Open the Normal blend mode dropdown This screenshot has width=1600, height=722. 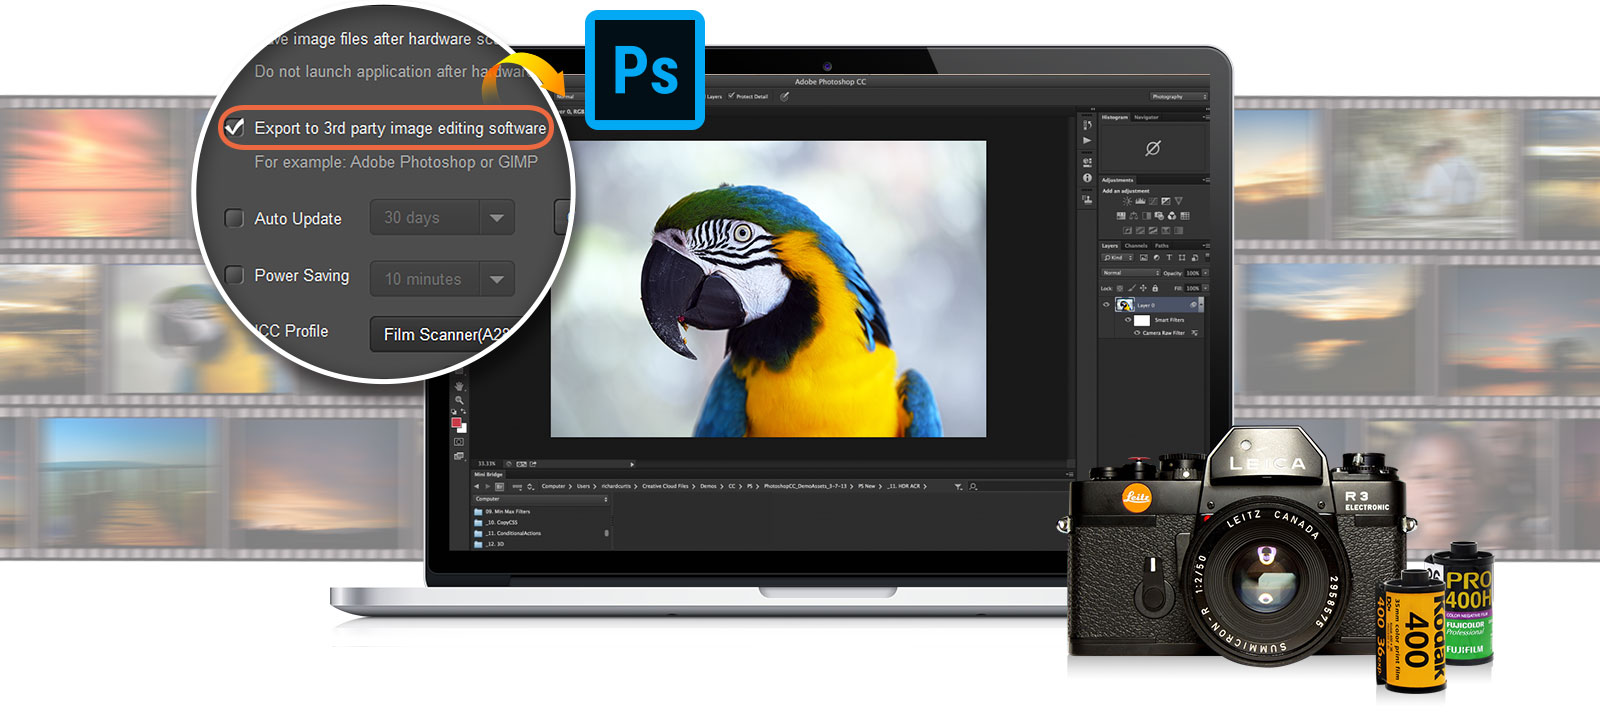click(x=1132, y=273)
